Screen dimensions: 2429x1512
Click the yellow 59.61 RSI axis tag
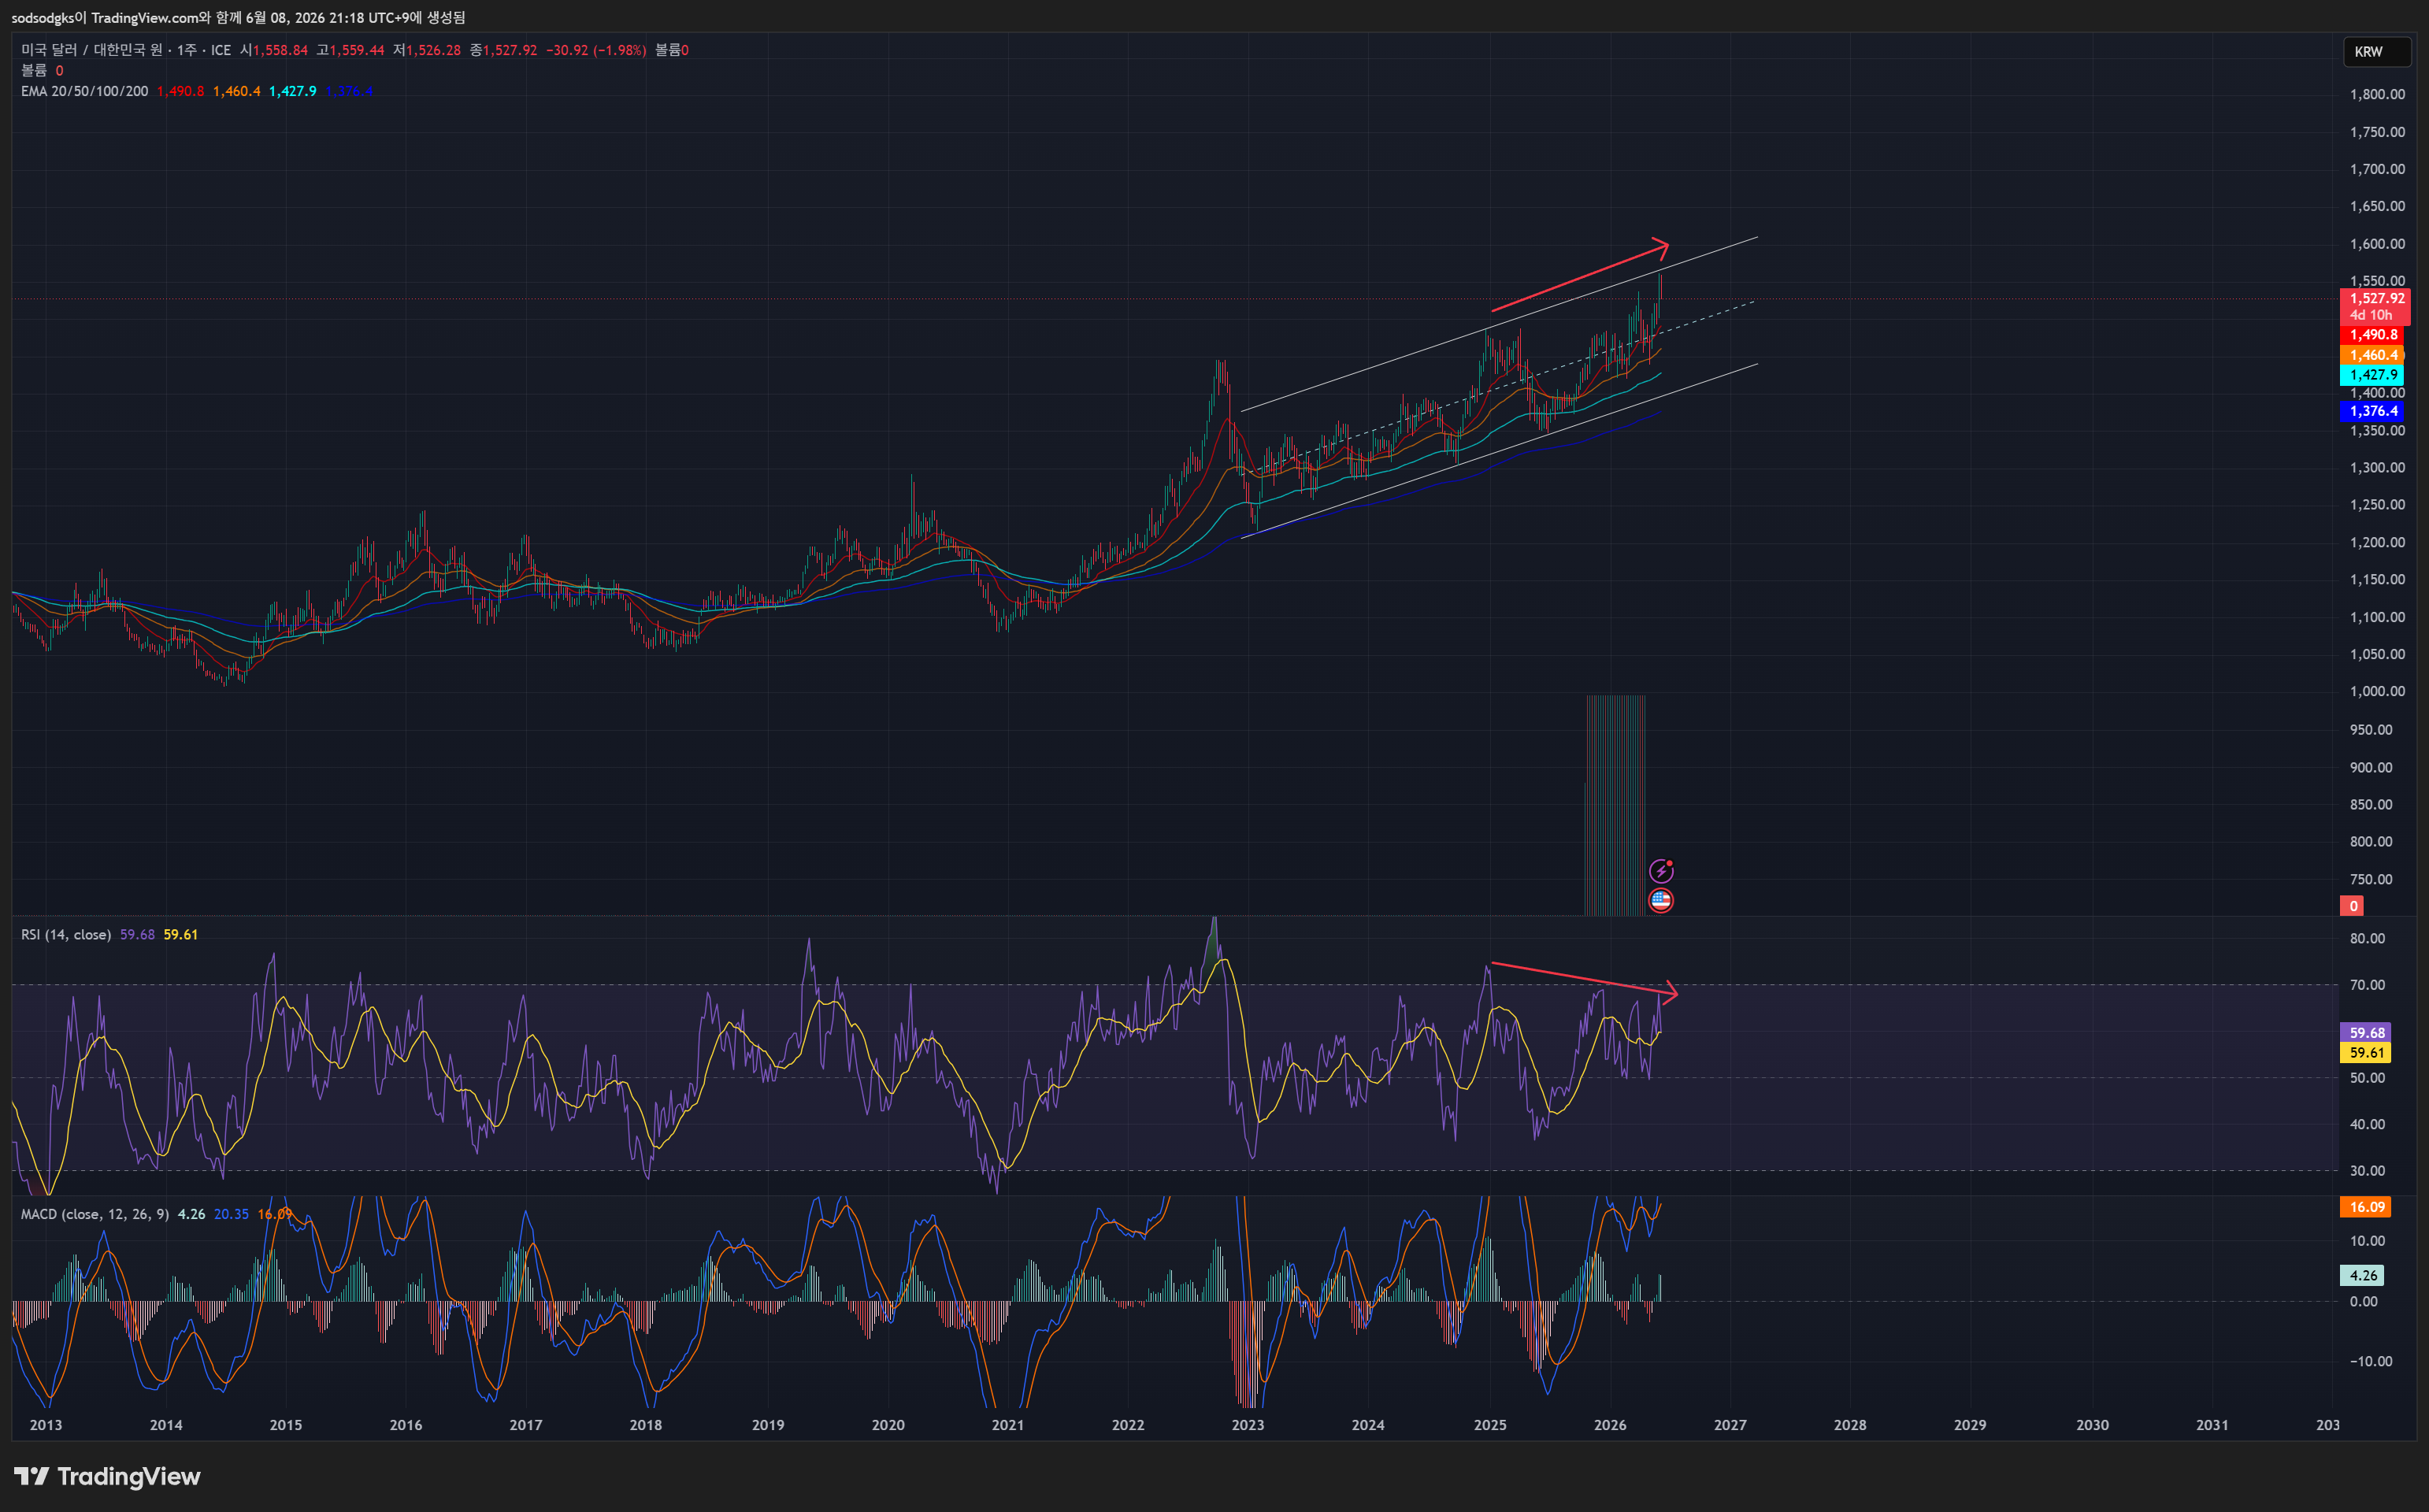pyautogui.click(x=2366, y=1052)
